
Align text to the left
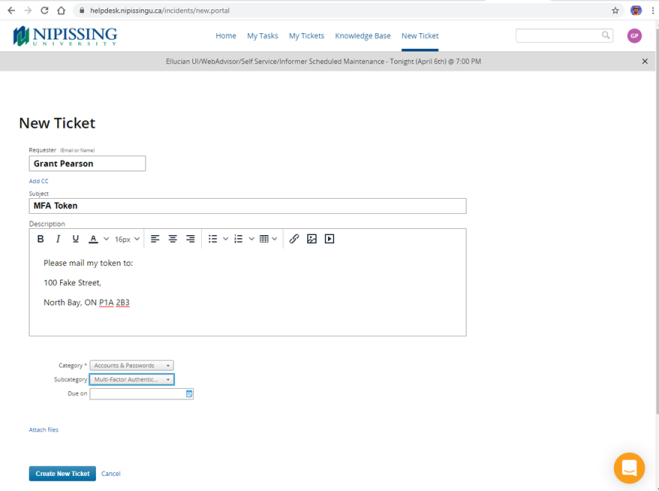point(155,239)
